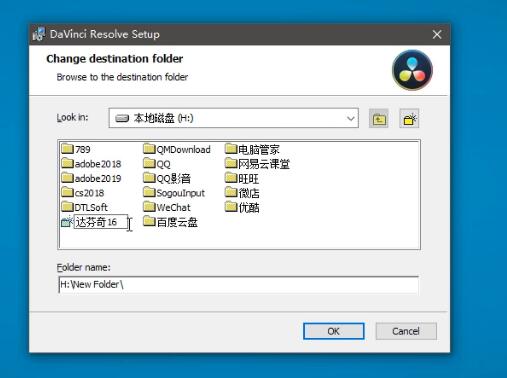The width and height of the screenshot is (507, 378).
Task: Click the DaVinci Resolve logo
Action: [x=412, y=70]
